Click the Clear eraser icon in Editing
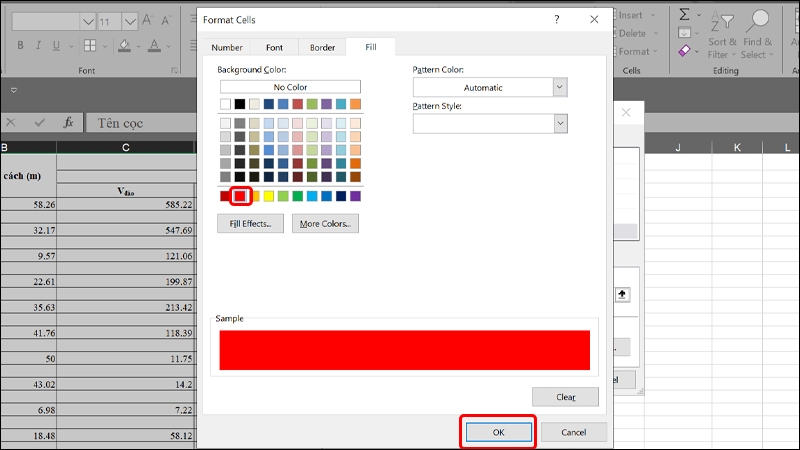Screen dimensions: 800x450 684,51
